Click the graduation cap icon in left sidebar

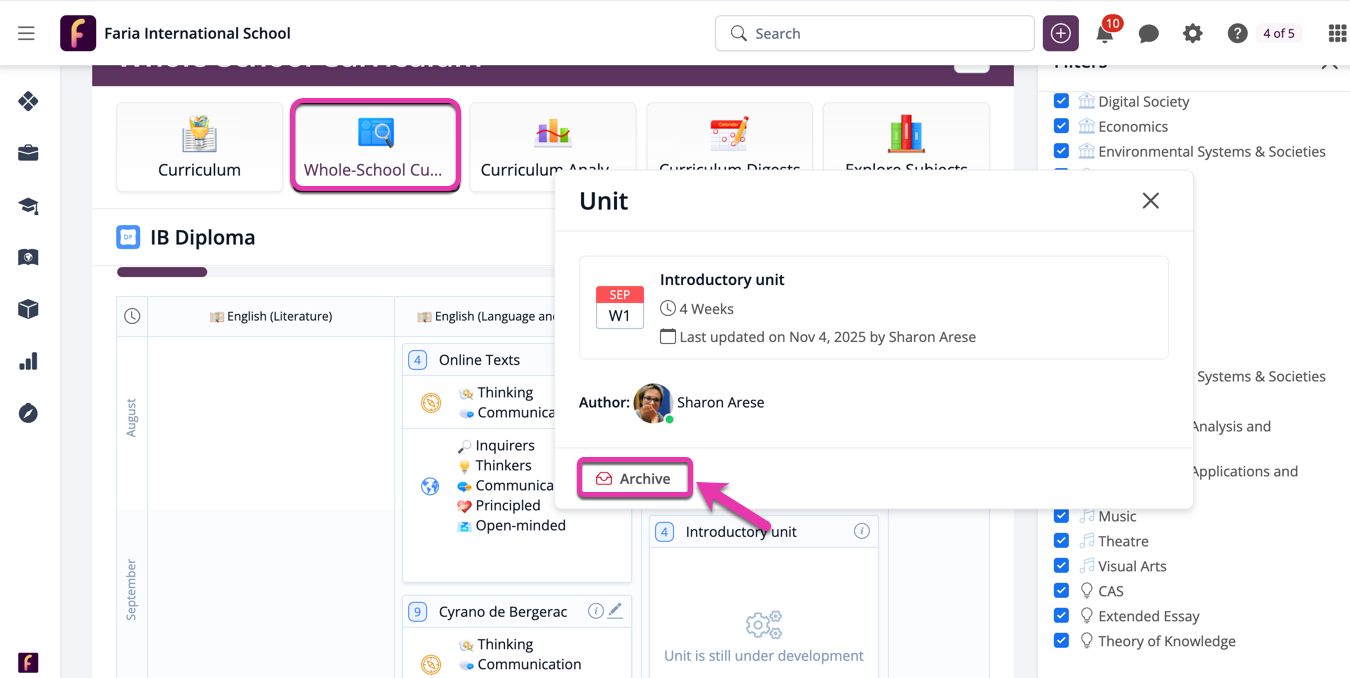[27, 205]
